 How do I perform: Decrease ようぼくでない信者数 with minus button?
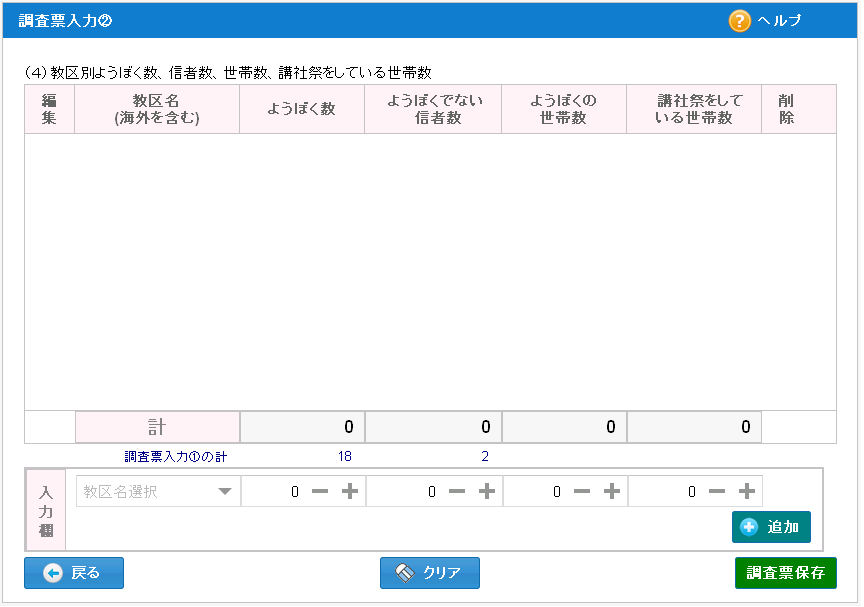pyautogui.click(x=458, y=493)
